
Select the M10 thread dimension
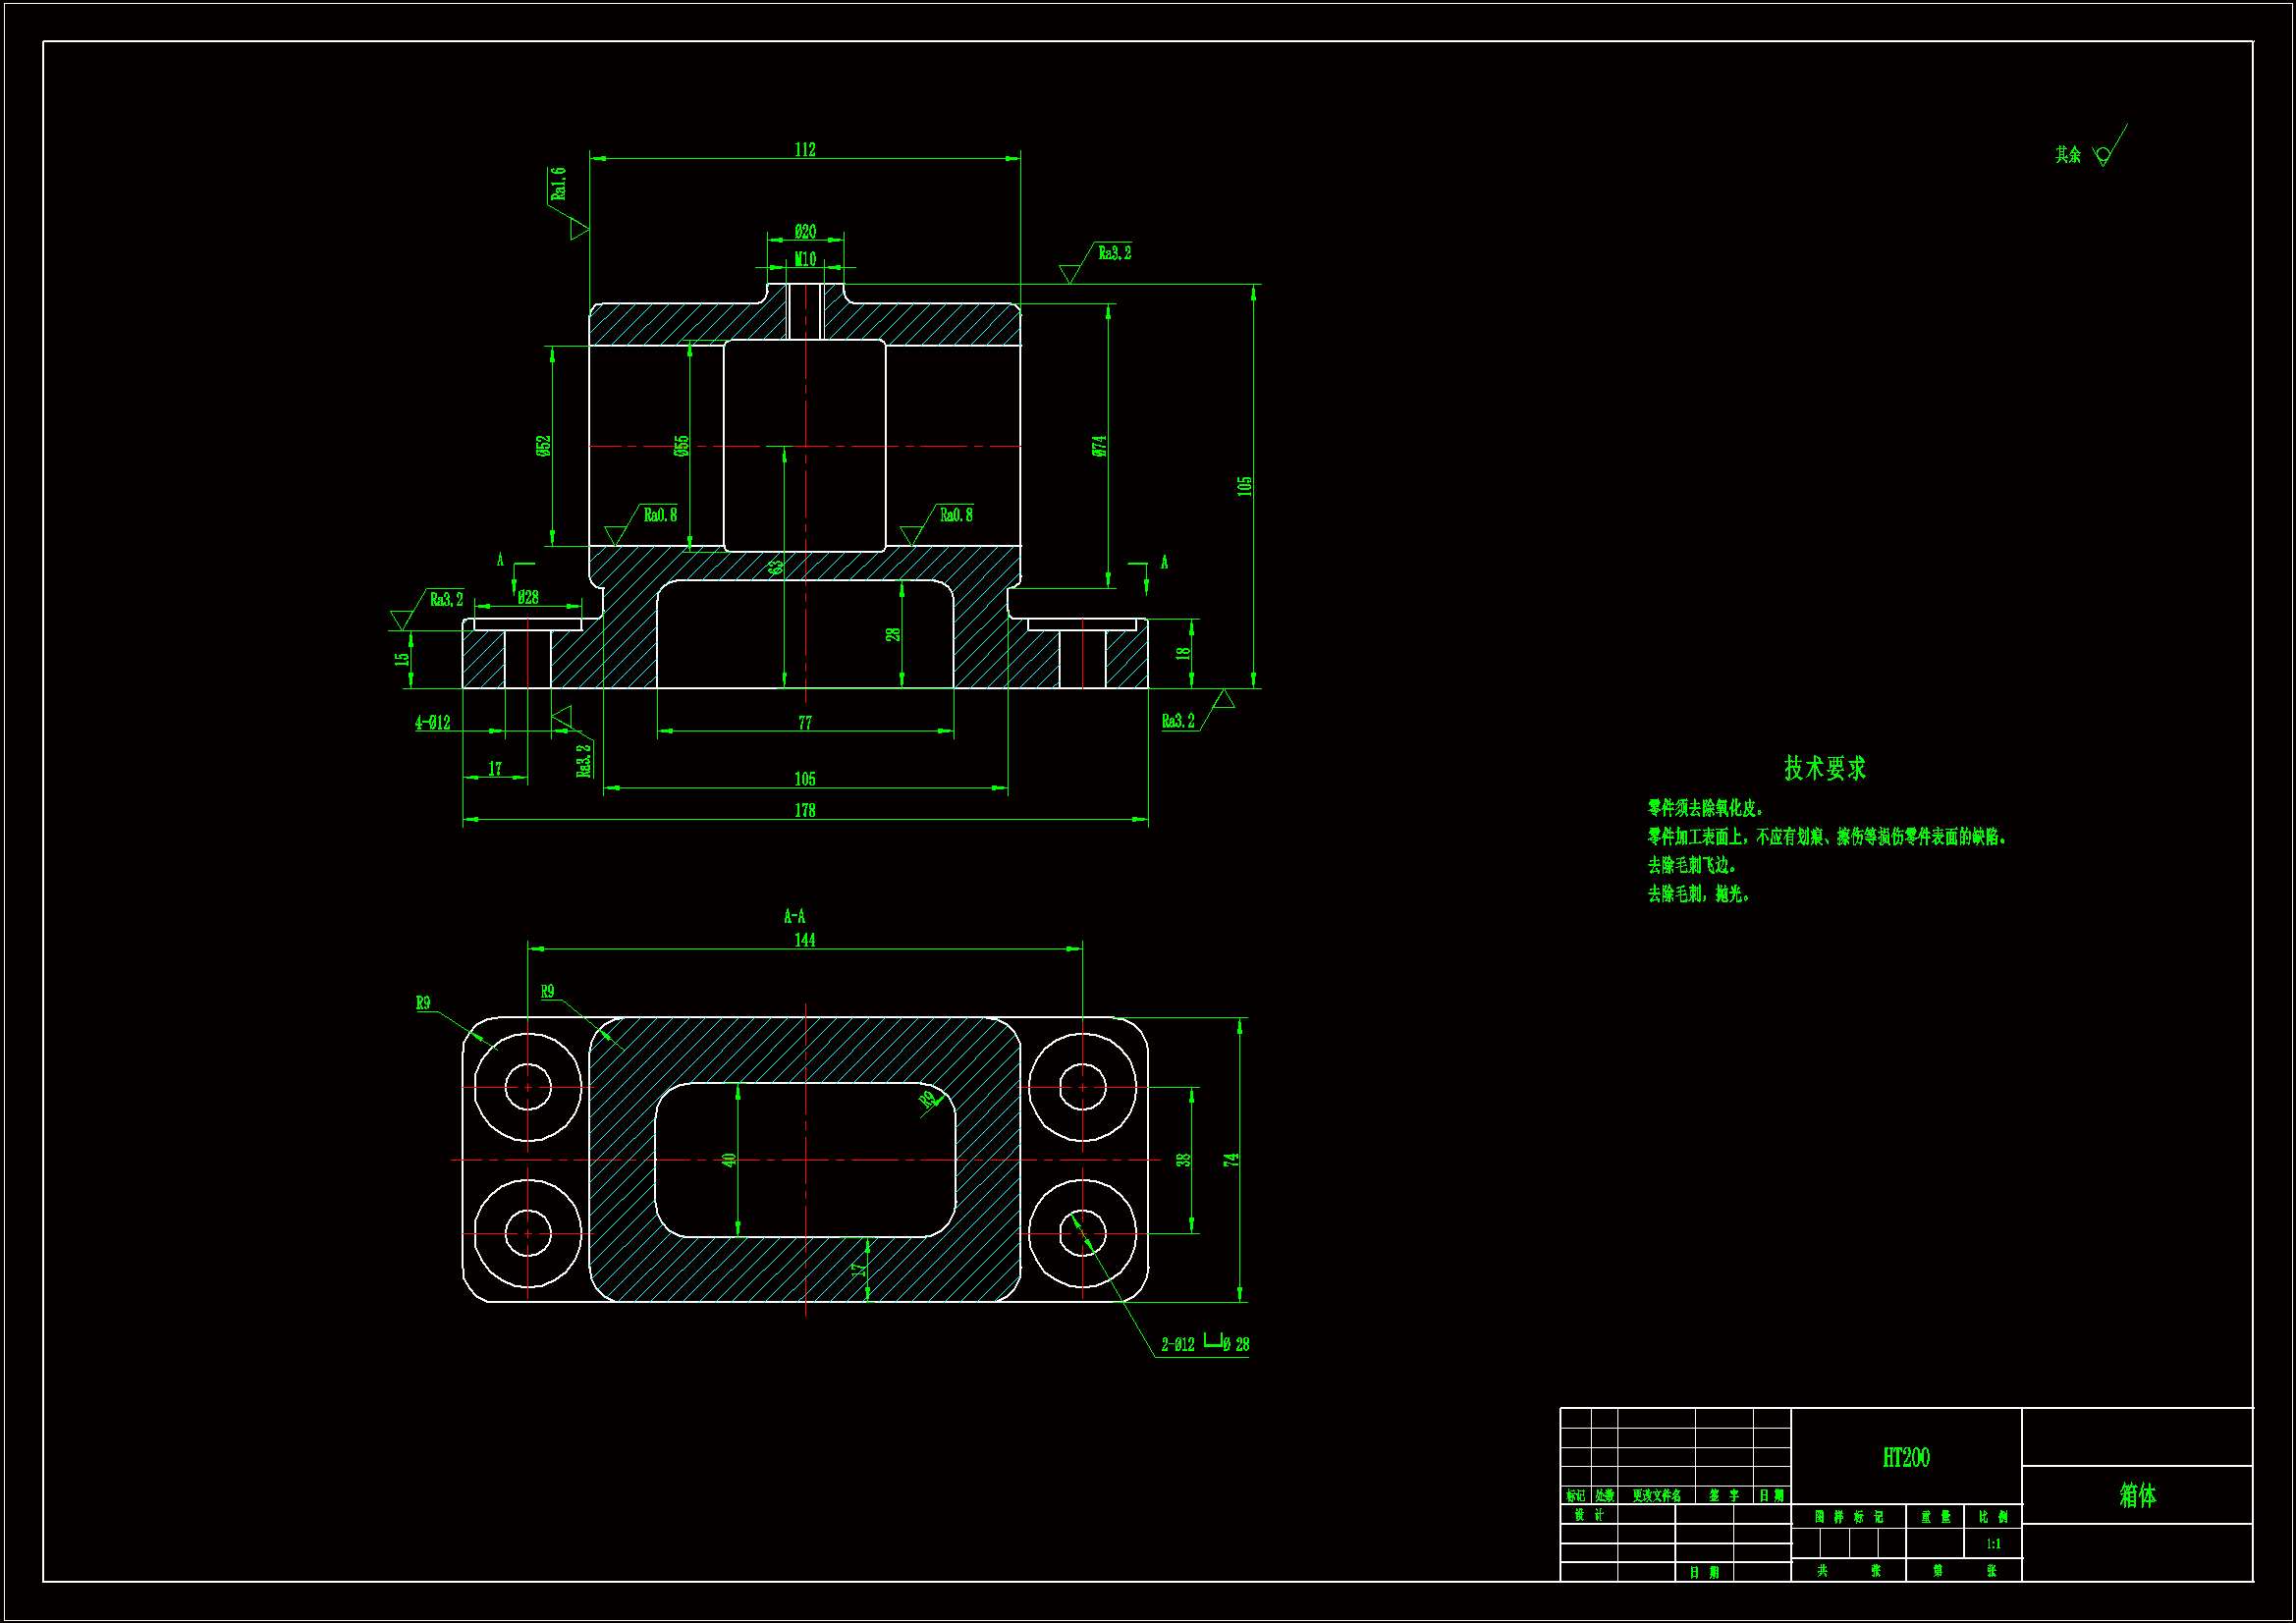click(805, 259)
